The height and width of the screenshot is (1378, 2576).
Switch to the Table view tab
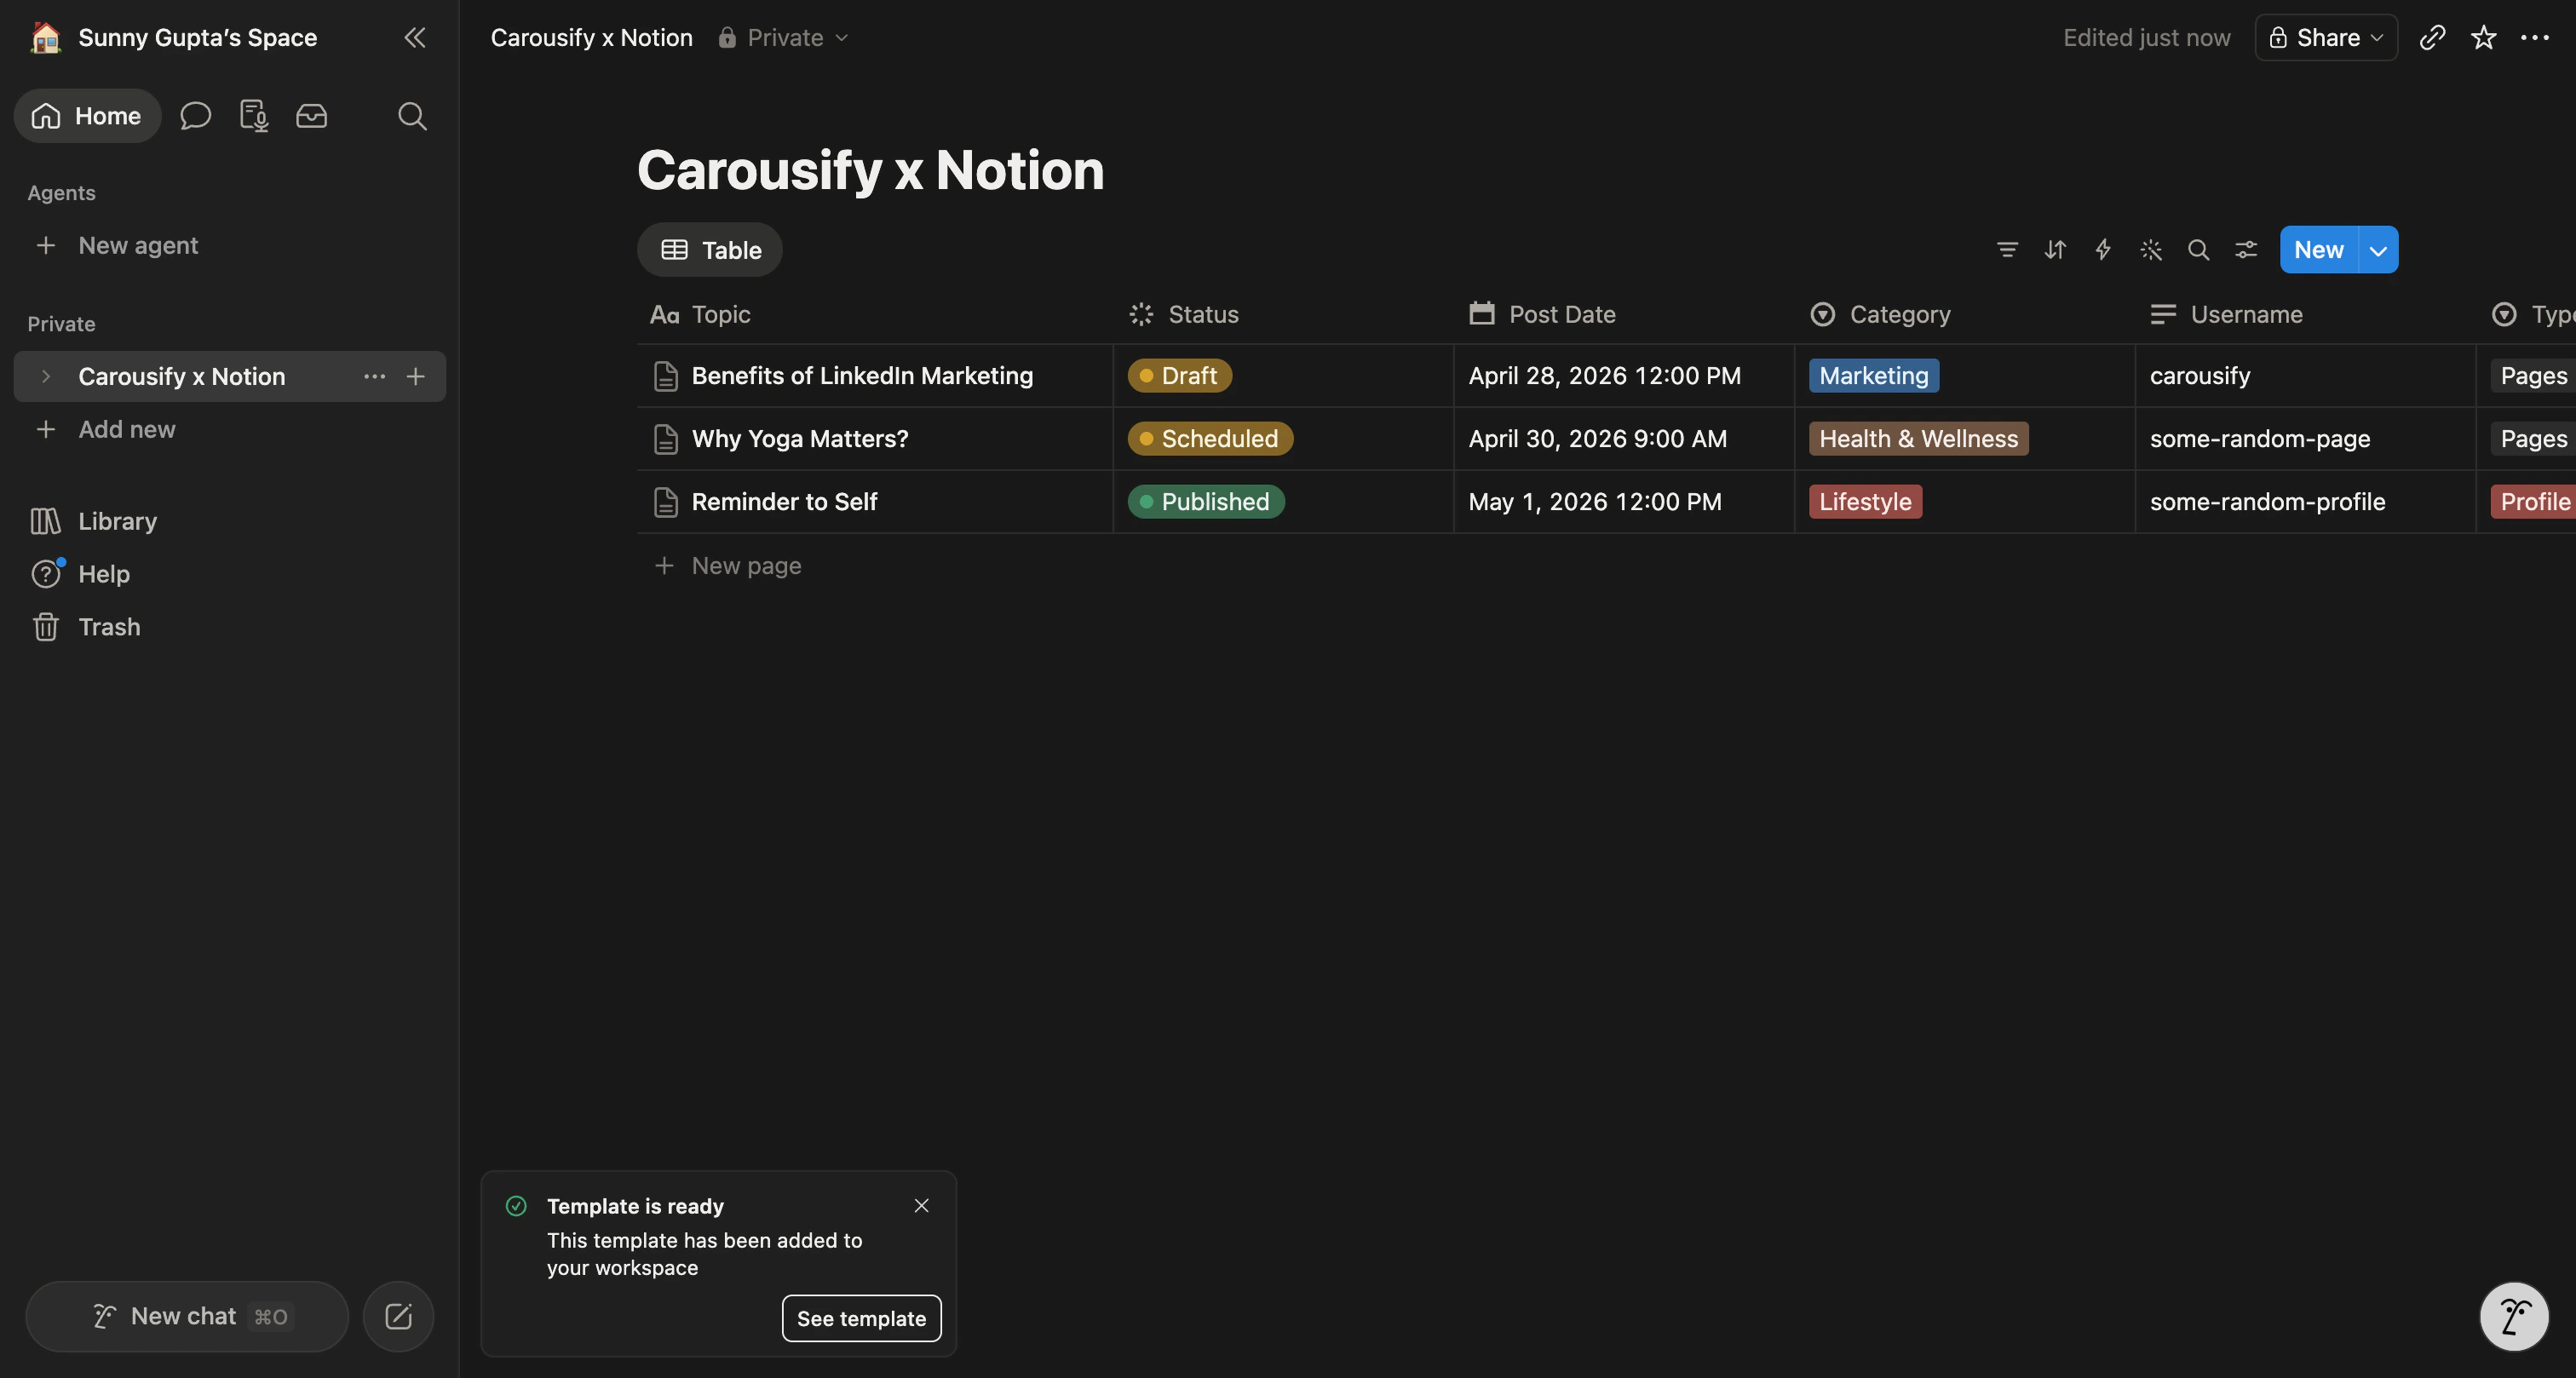tap(710, 250)
